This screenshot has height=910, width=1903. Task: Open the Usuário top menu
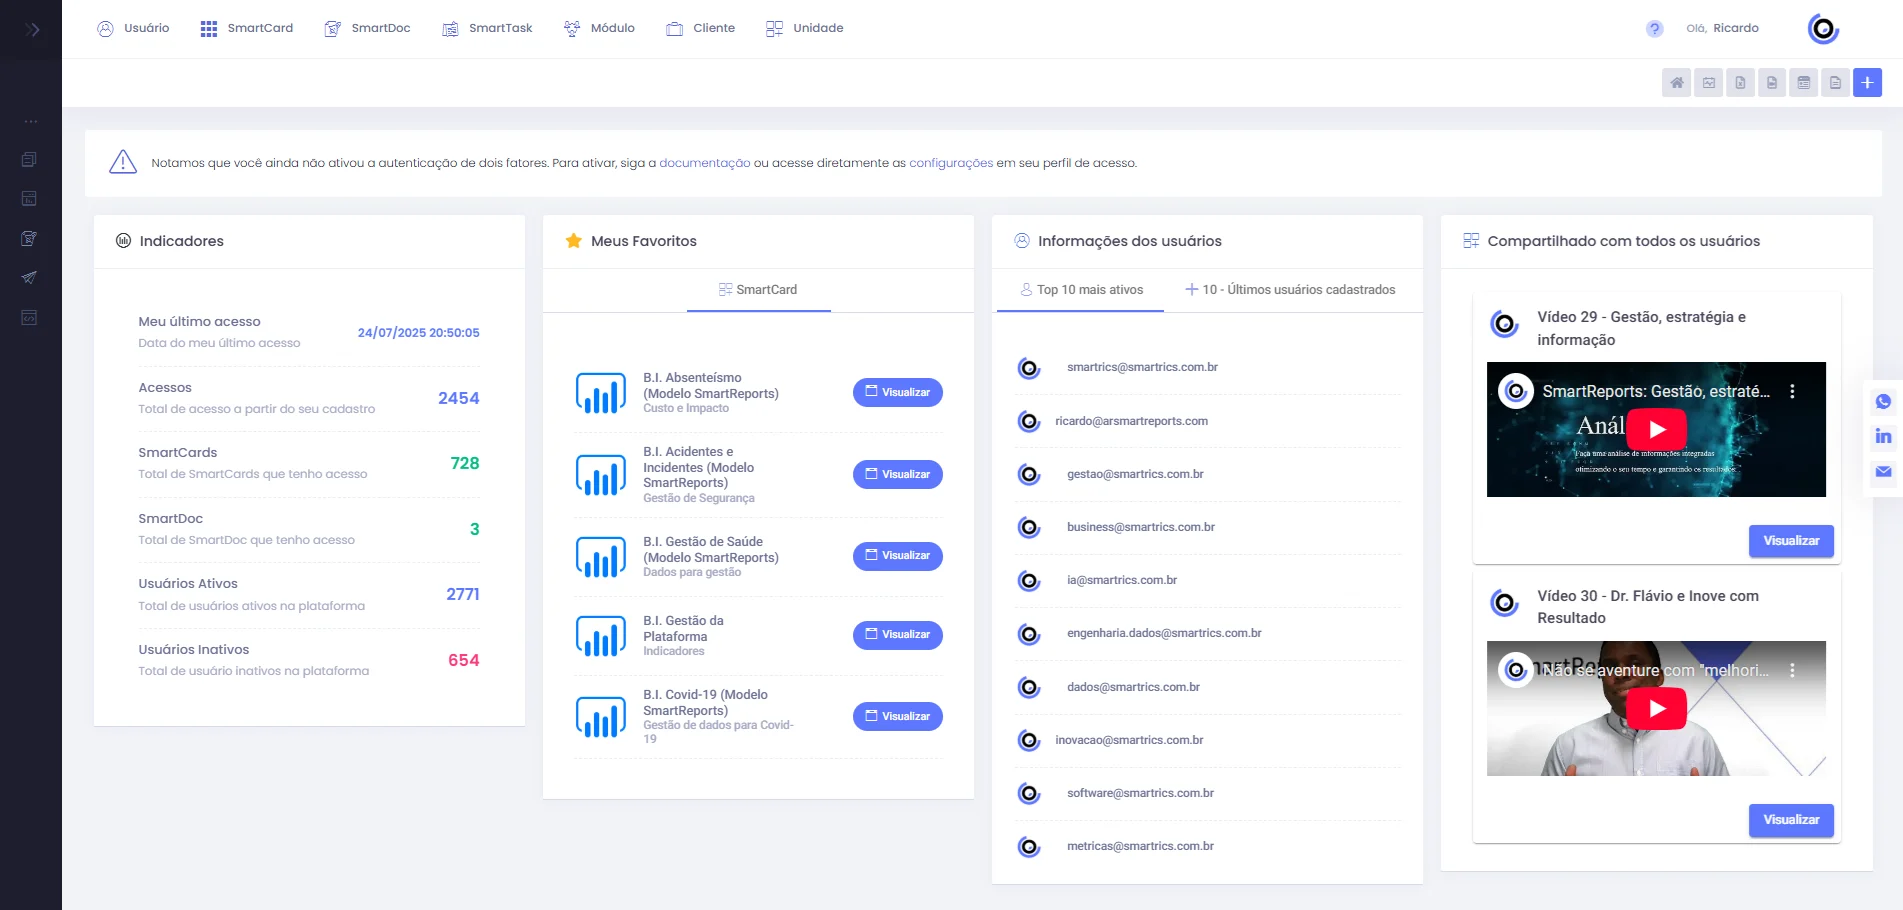133,29
